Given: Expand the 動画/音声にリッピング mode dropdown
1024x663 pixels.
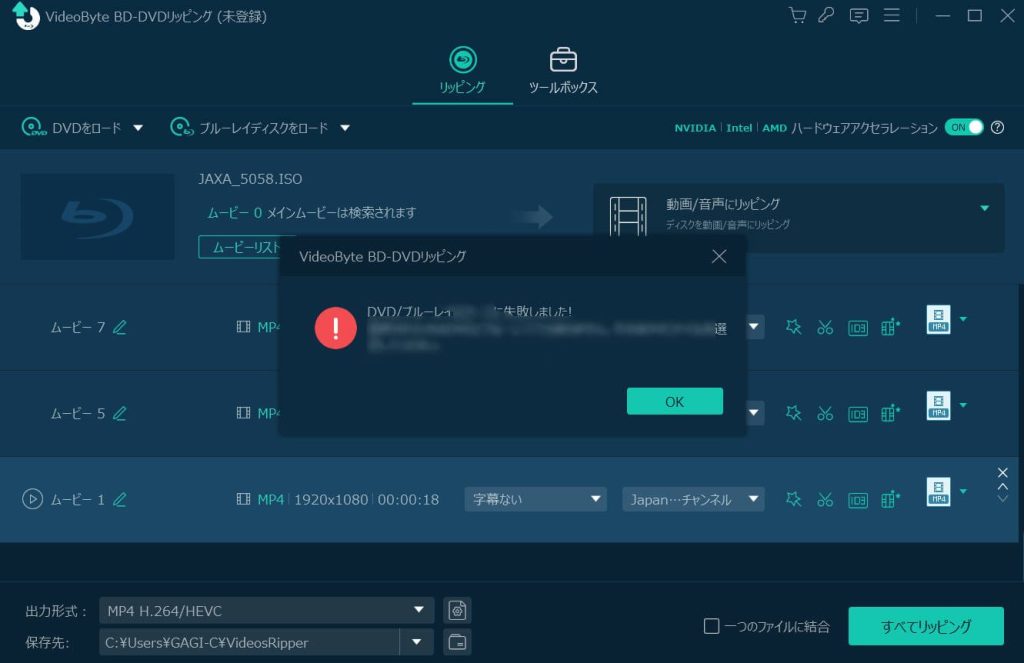Looking at the screenshot, I should 984,208.
